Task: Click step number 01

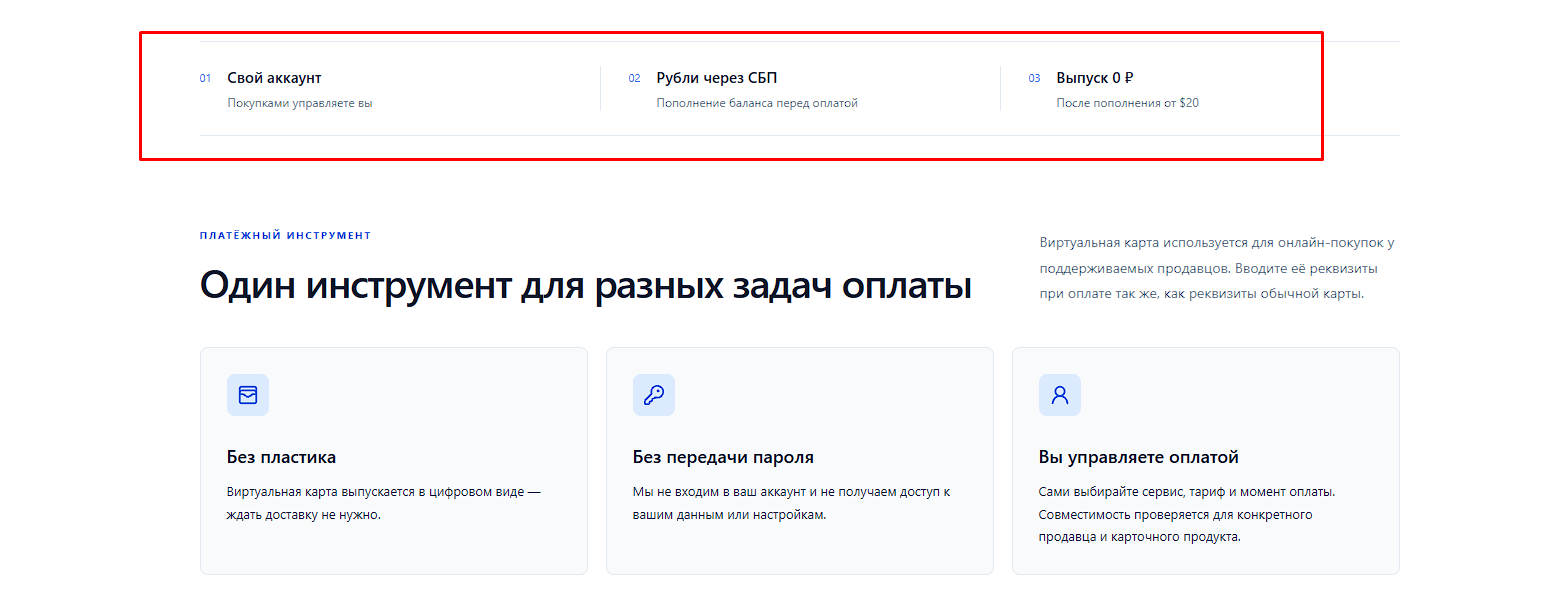Action: (206, 78)
